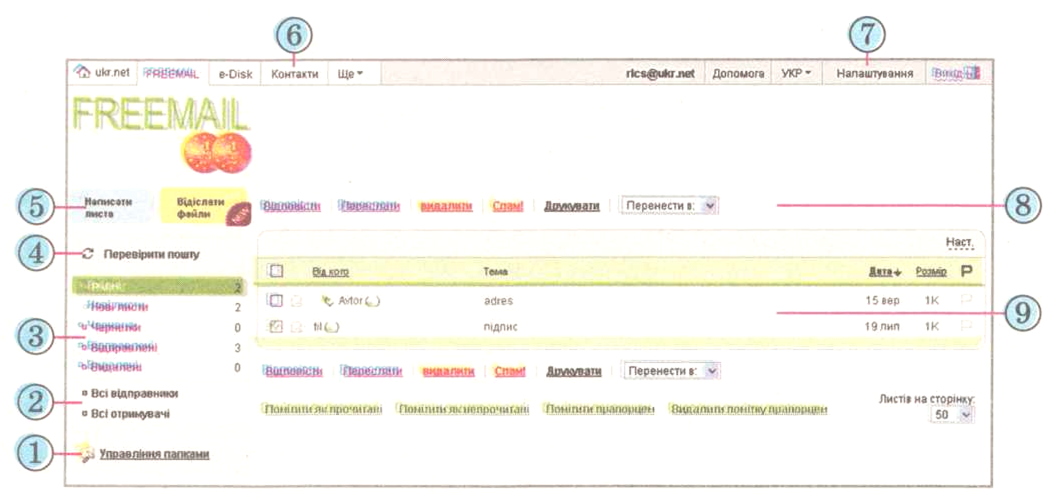This screenshot has height=502, width=1056.
Task: Click Відповісти below the message list
Action: pyautogui.click(x=292, y=371)
